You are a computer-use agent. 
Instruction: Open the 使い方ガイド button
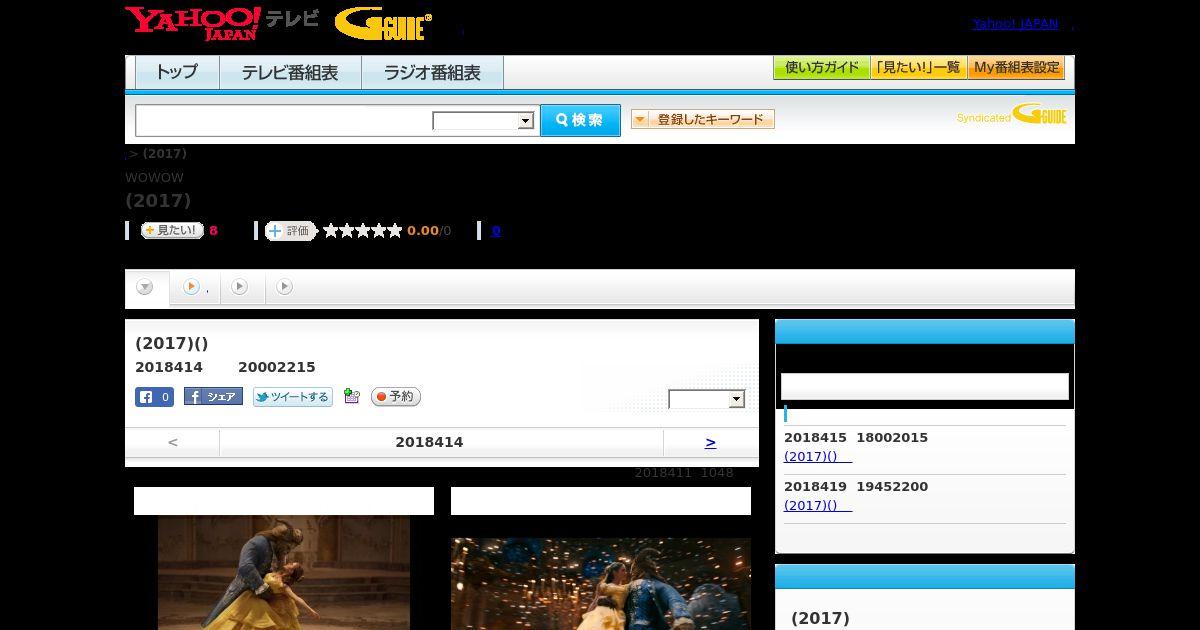point(821,68)
